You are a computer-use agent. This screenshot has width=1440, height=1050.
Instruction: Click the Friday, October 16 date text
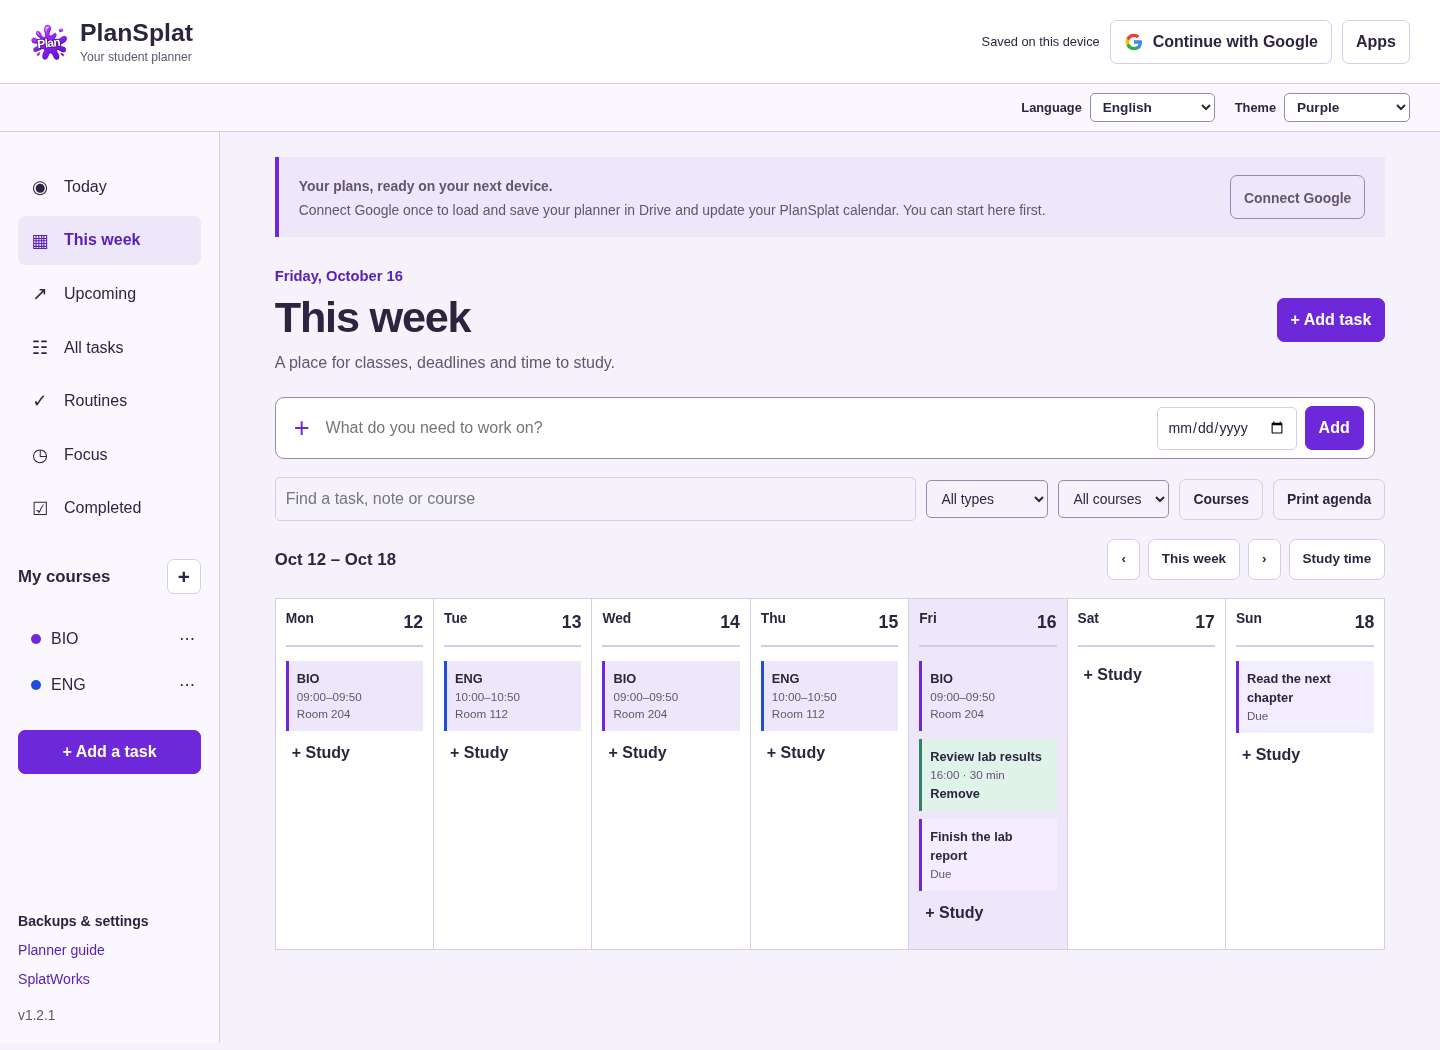click(x=339, y=276)
